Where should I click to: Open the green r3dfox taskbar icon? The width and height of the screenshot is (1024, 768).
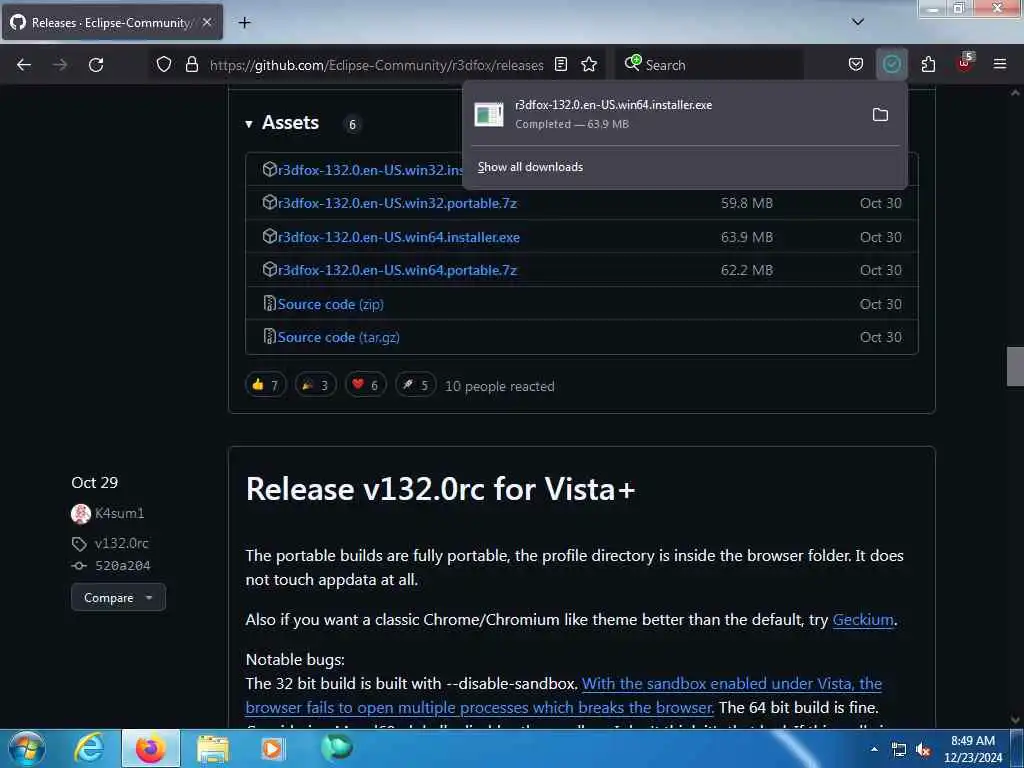[337, 747]
